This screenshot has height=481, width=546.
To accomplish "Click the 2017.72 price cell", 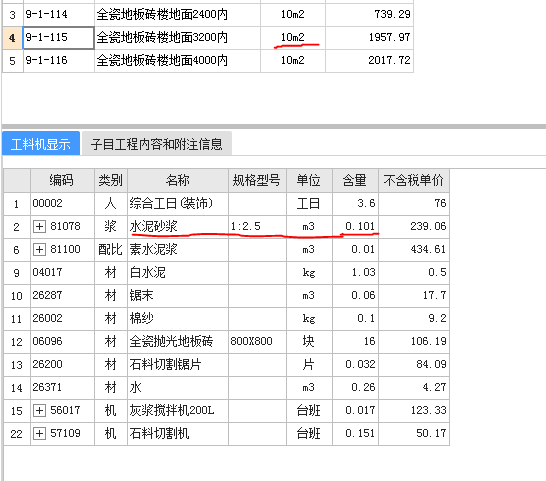I will (x=369, y=61).
